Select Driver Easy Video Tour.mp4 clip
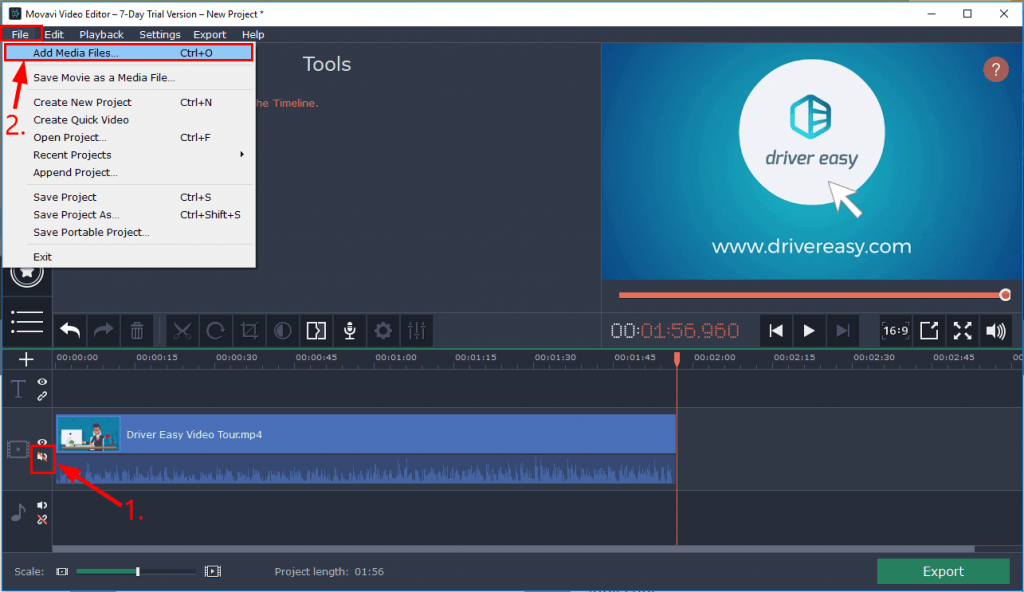 366,435
